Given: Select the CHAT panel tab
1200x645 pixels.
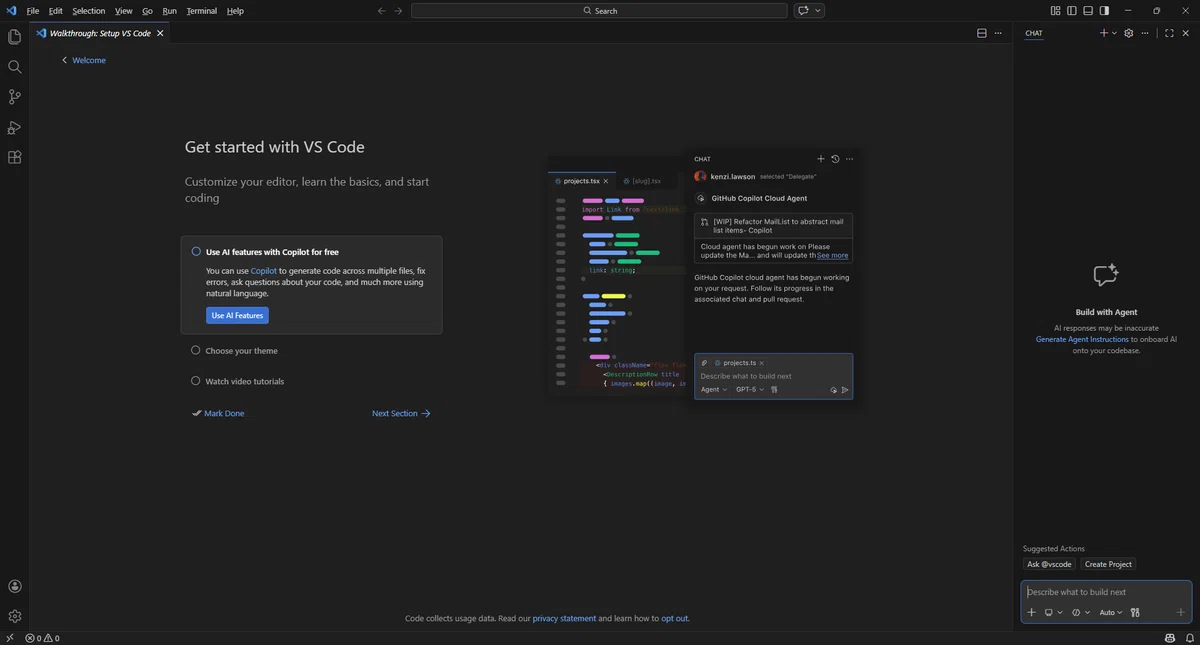Looking at the screenshot, I should tap(1034, 33).
